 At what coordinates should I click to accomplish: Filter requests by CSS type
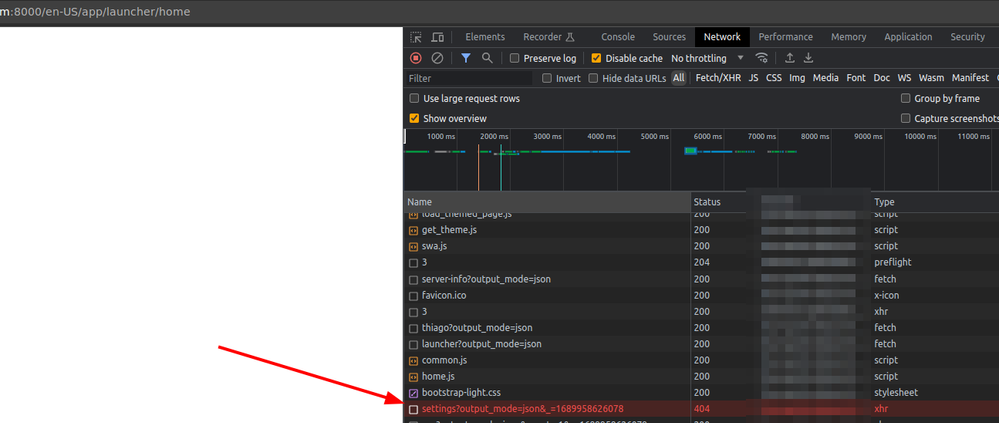tap(773, 78)
